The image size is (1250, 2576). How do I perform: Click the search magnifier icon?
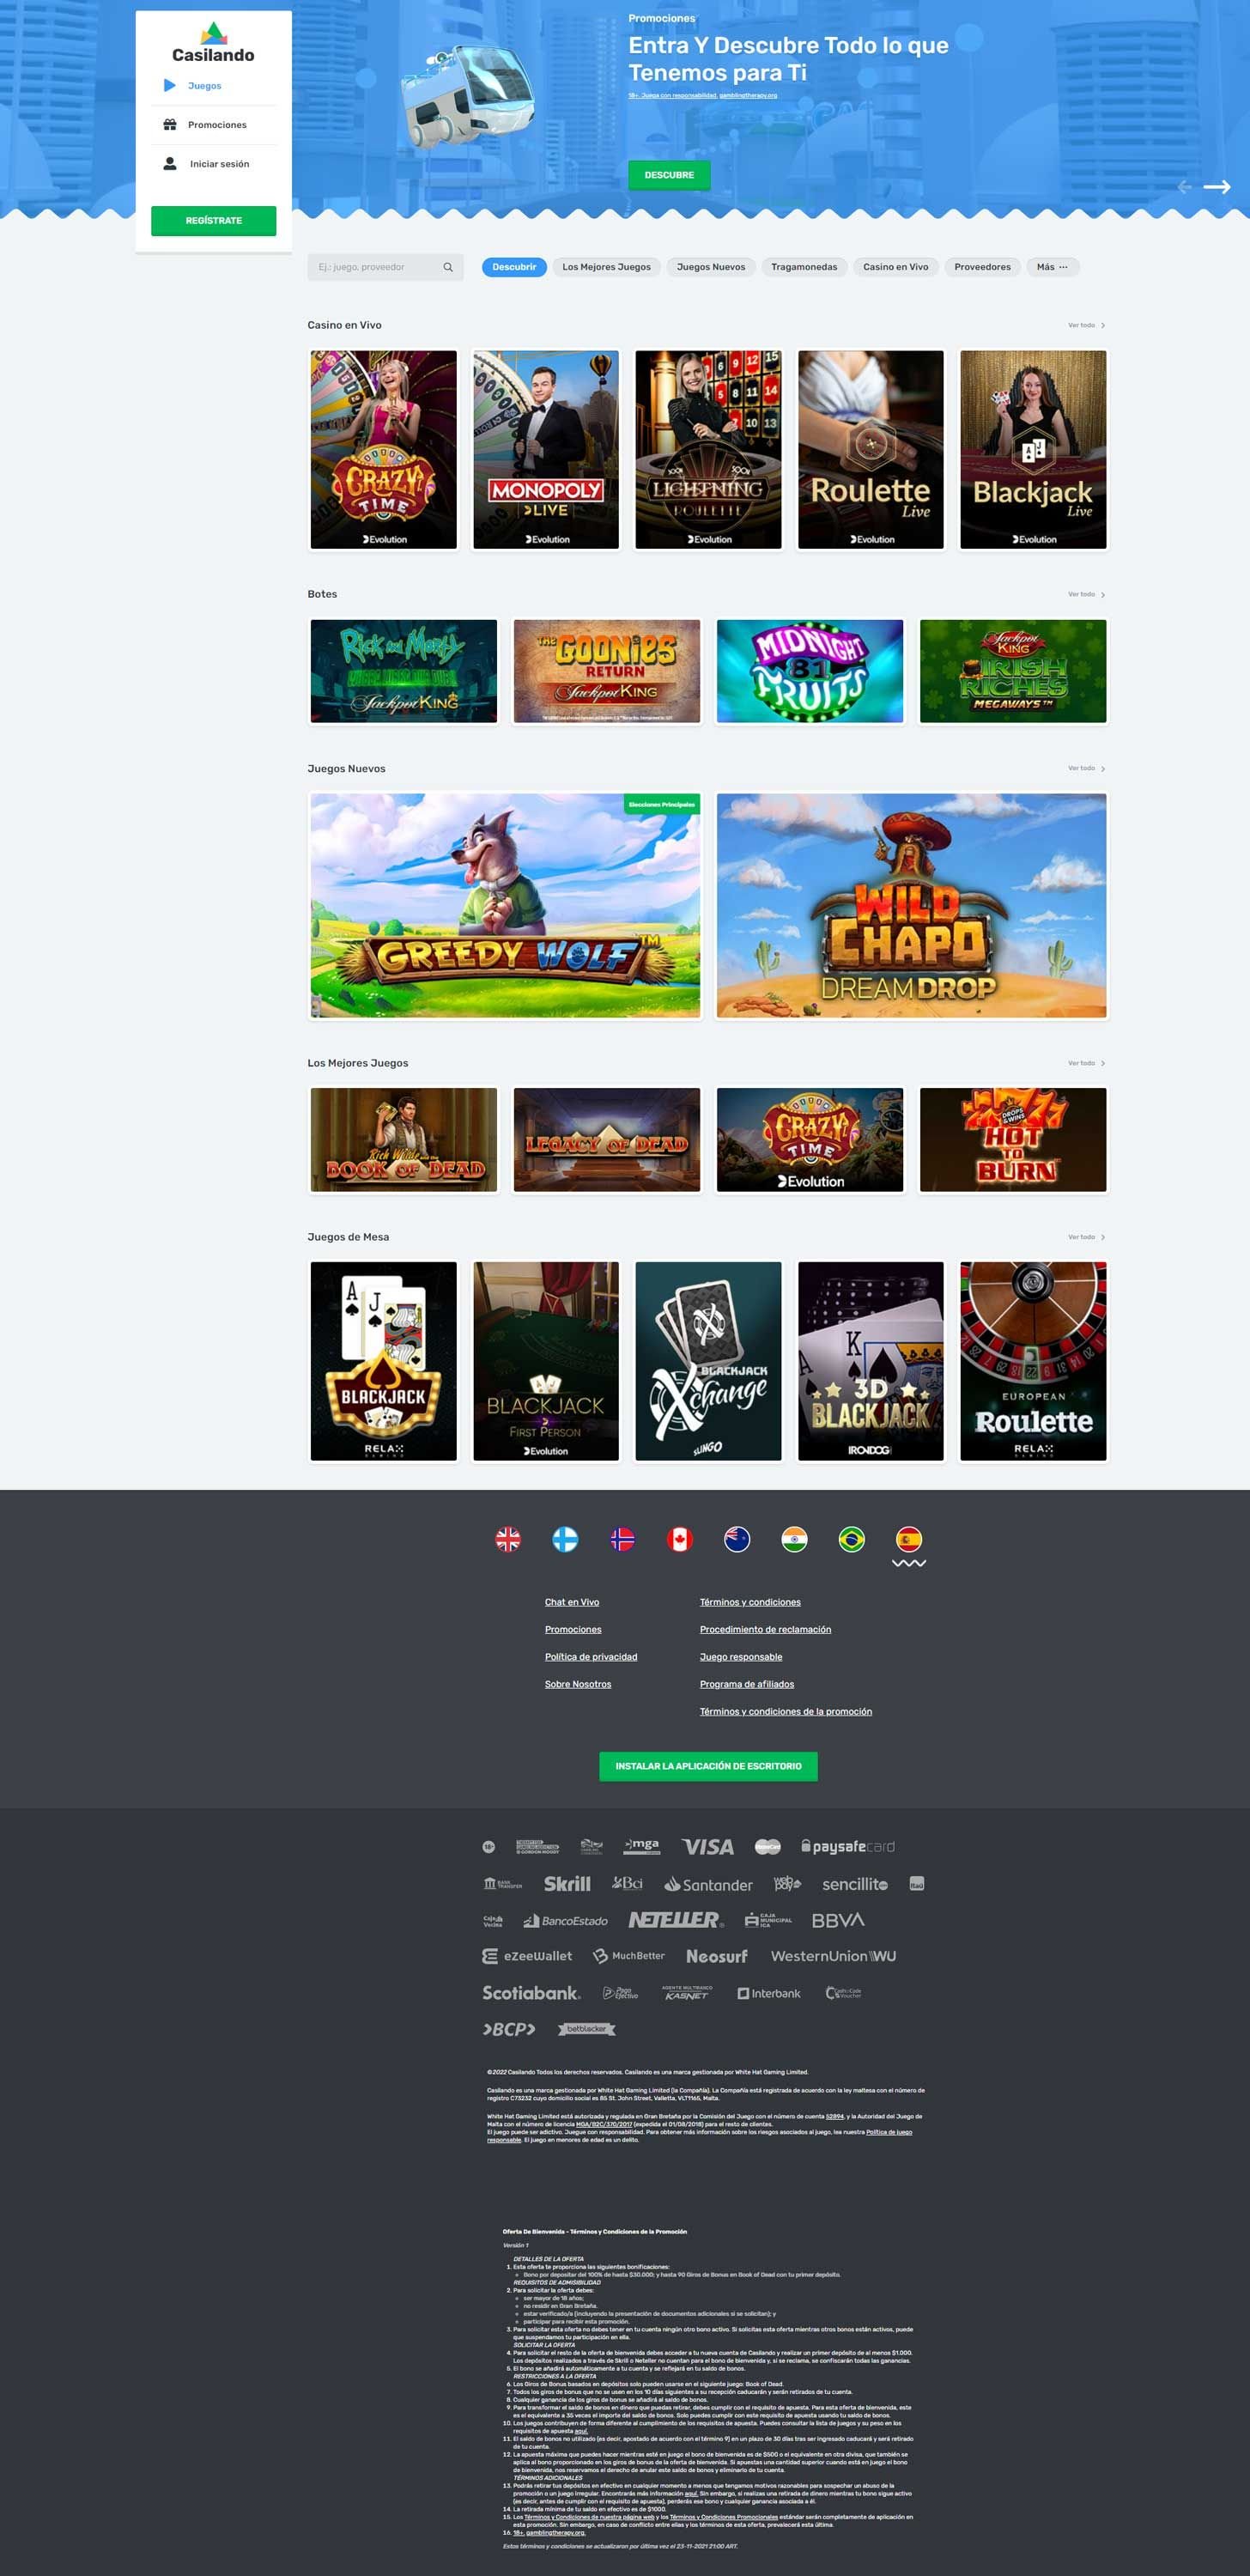tap(448, 267)
